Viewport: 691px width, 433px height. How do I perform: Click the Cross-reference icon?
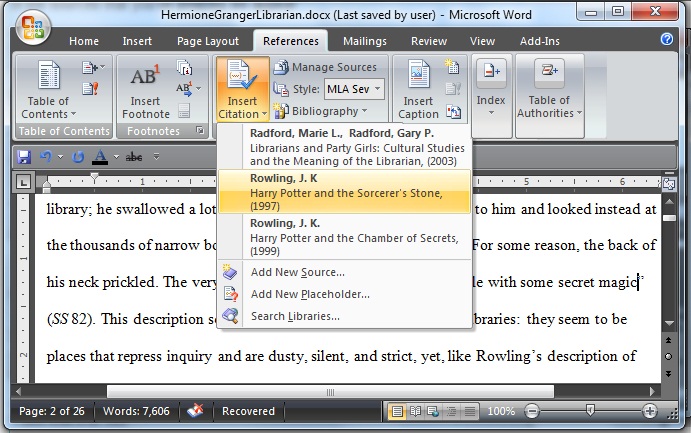(453, 112)
